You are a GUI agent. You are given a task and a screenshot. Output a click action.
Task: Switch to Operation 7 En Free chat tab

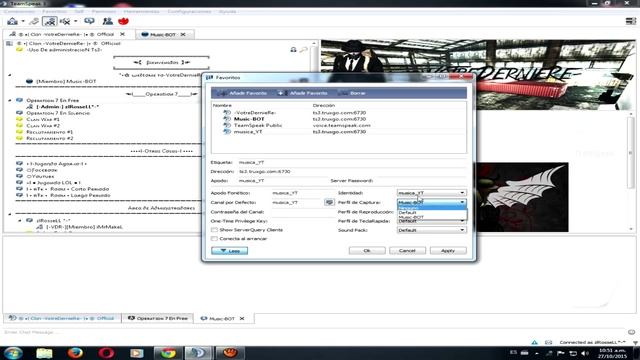coord(158,318)
